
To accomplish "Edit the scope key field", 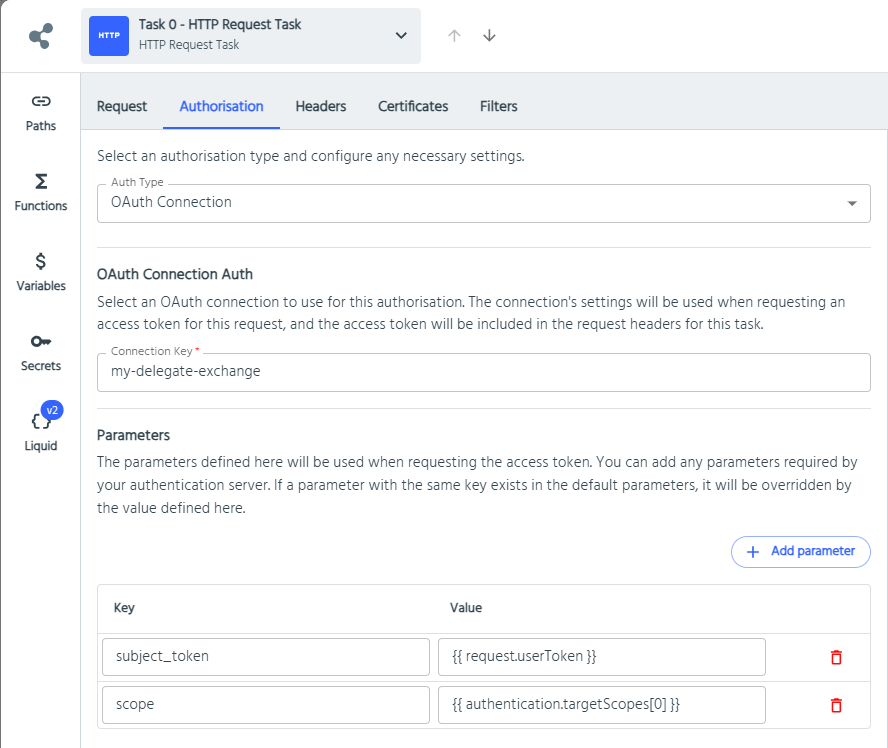I will pyautogui.click(x=266, y=705).
